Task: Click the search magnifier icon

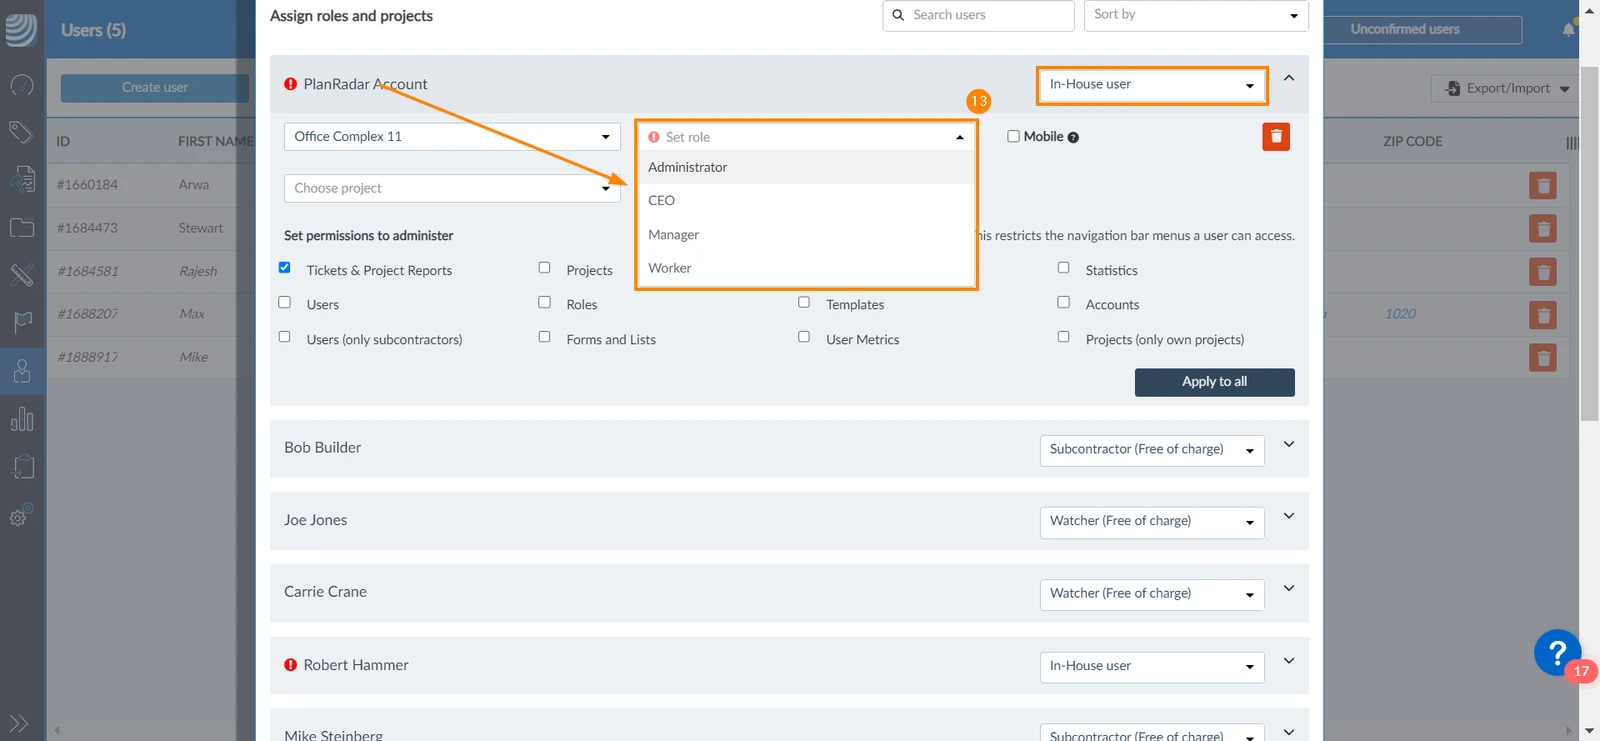Action: coord(898,15)
